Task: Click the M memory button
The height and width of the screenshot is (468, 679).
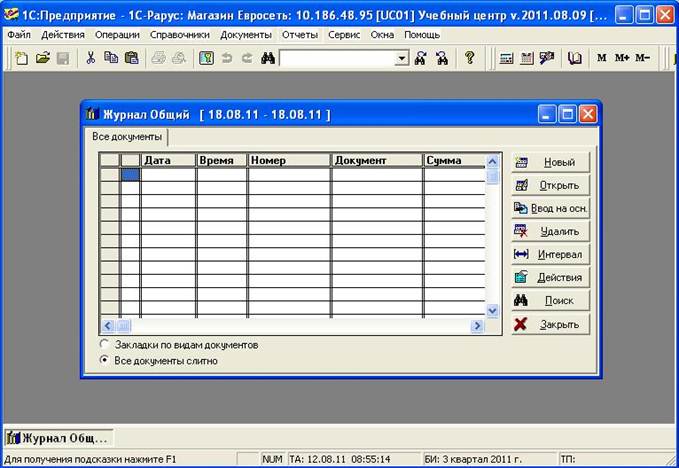Action: [601, 58]
